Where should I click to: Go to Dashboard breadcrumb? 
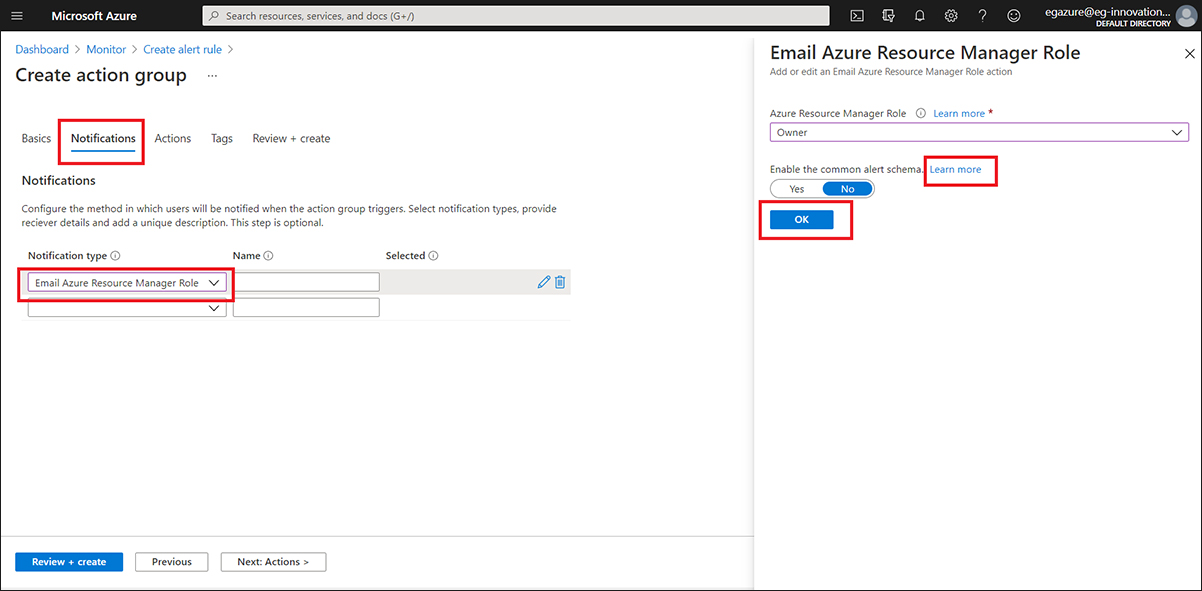click(x=42, y=49)
